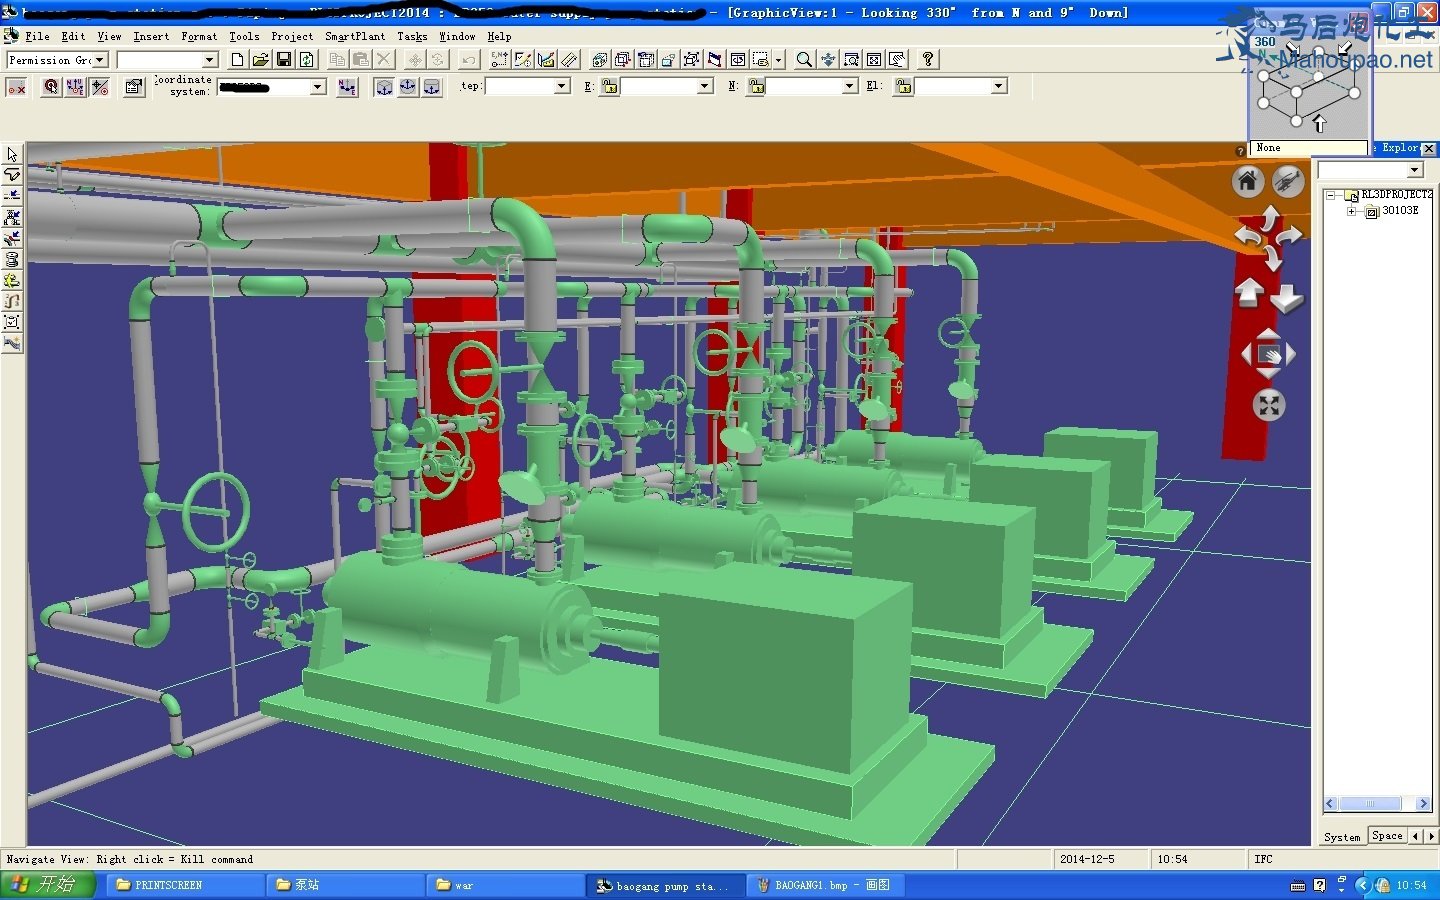Click the Route Pipe tool in left toolbar
The height and width of the screenshot is (900, 1440).
tap(12, 175)
